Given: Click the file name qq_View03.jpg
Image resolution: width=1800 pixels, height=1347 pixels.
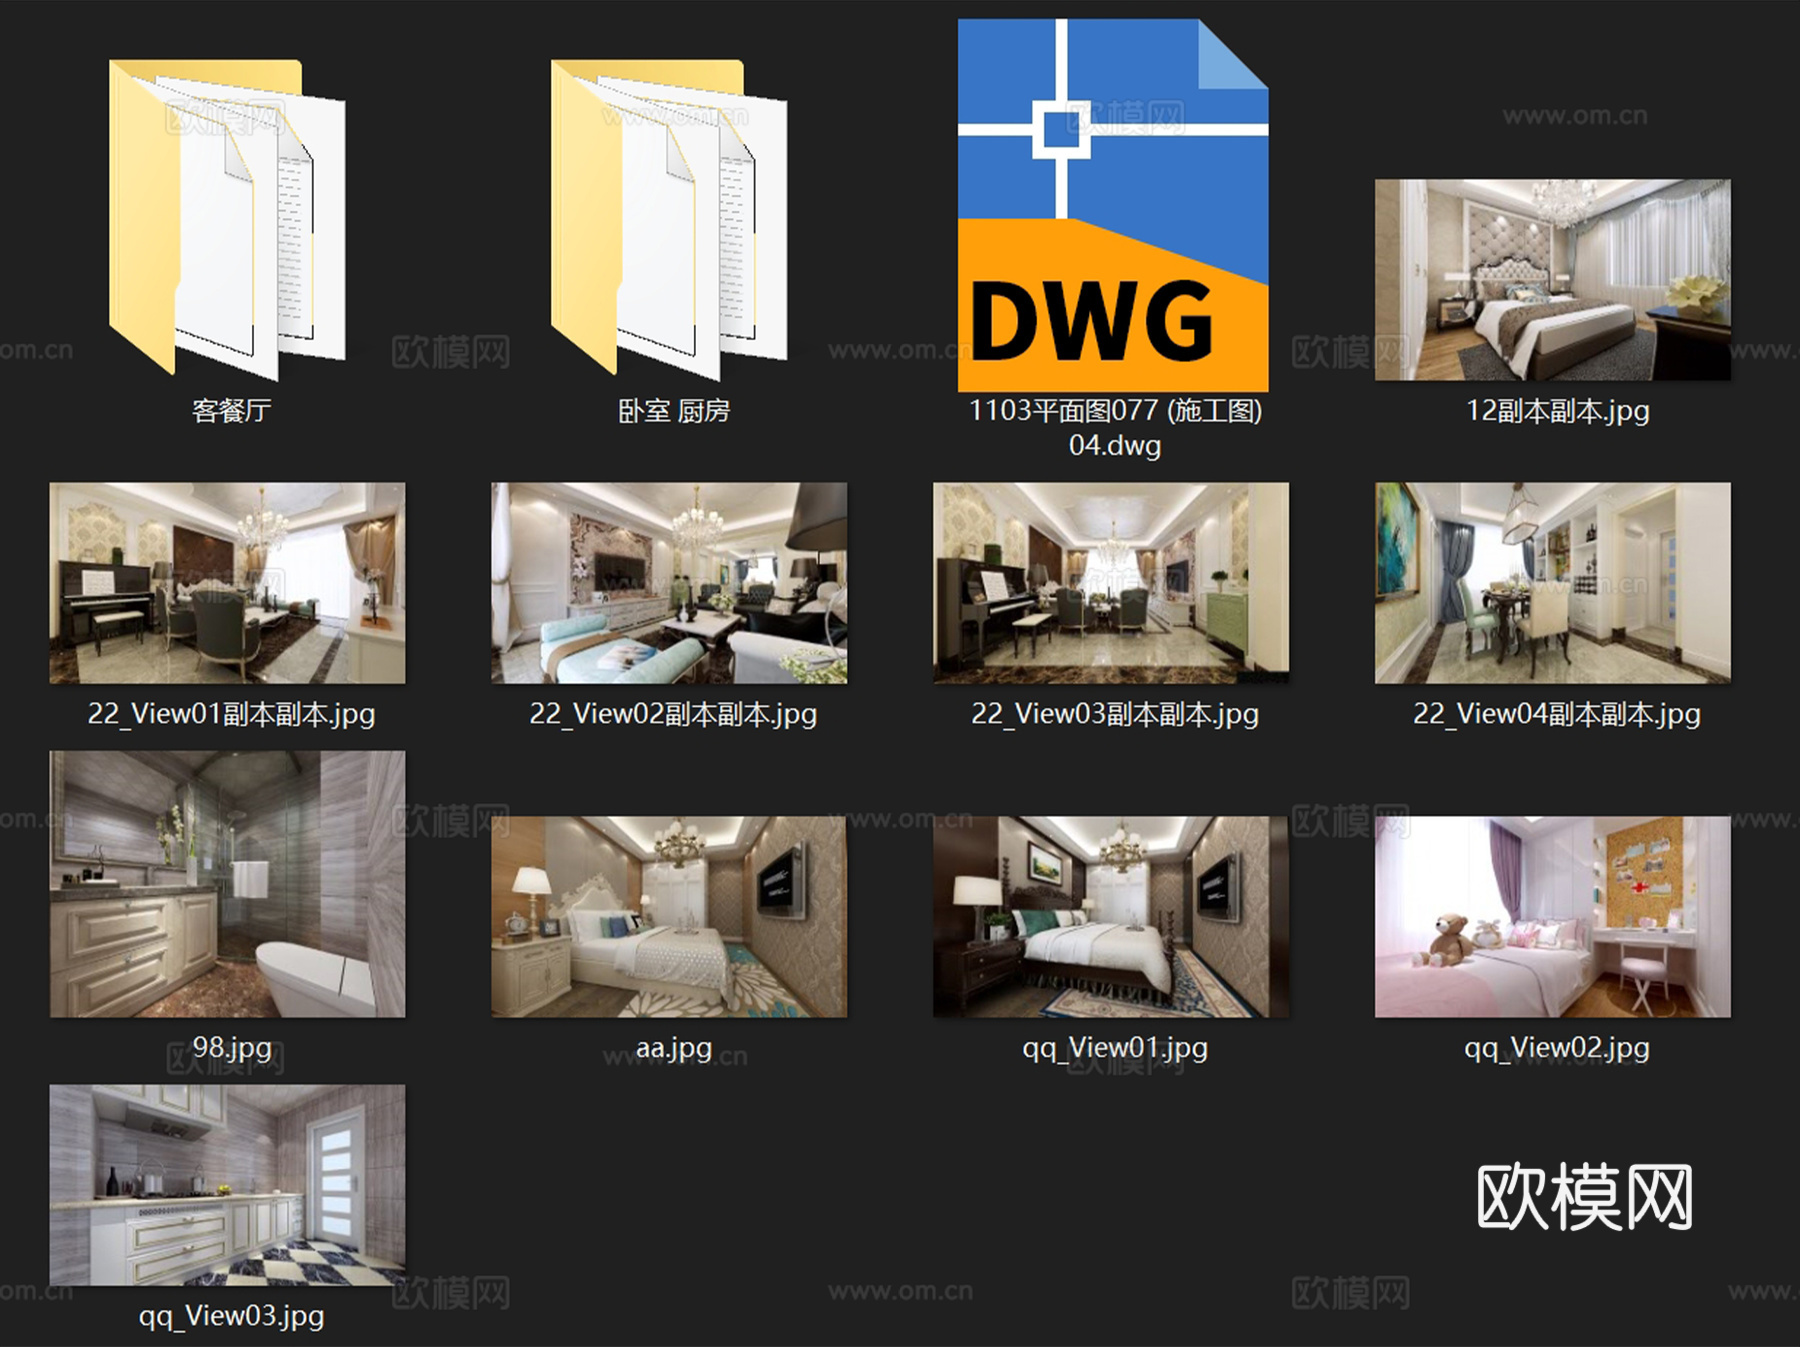Looking at the screenshot, I should [x=231, y=1316].
